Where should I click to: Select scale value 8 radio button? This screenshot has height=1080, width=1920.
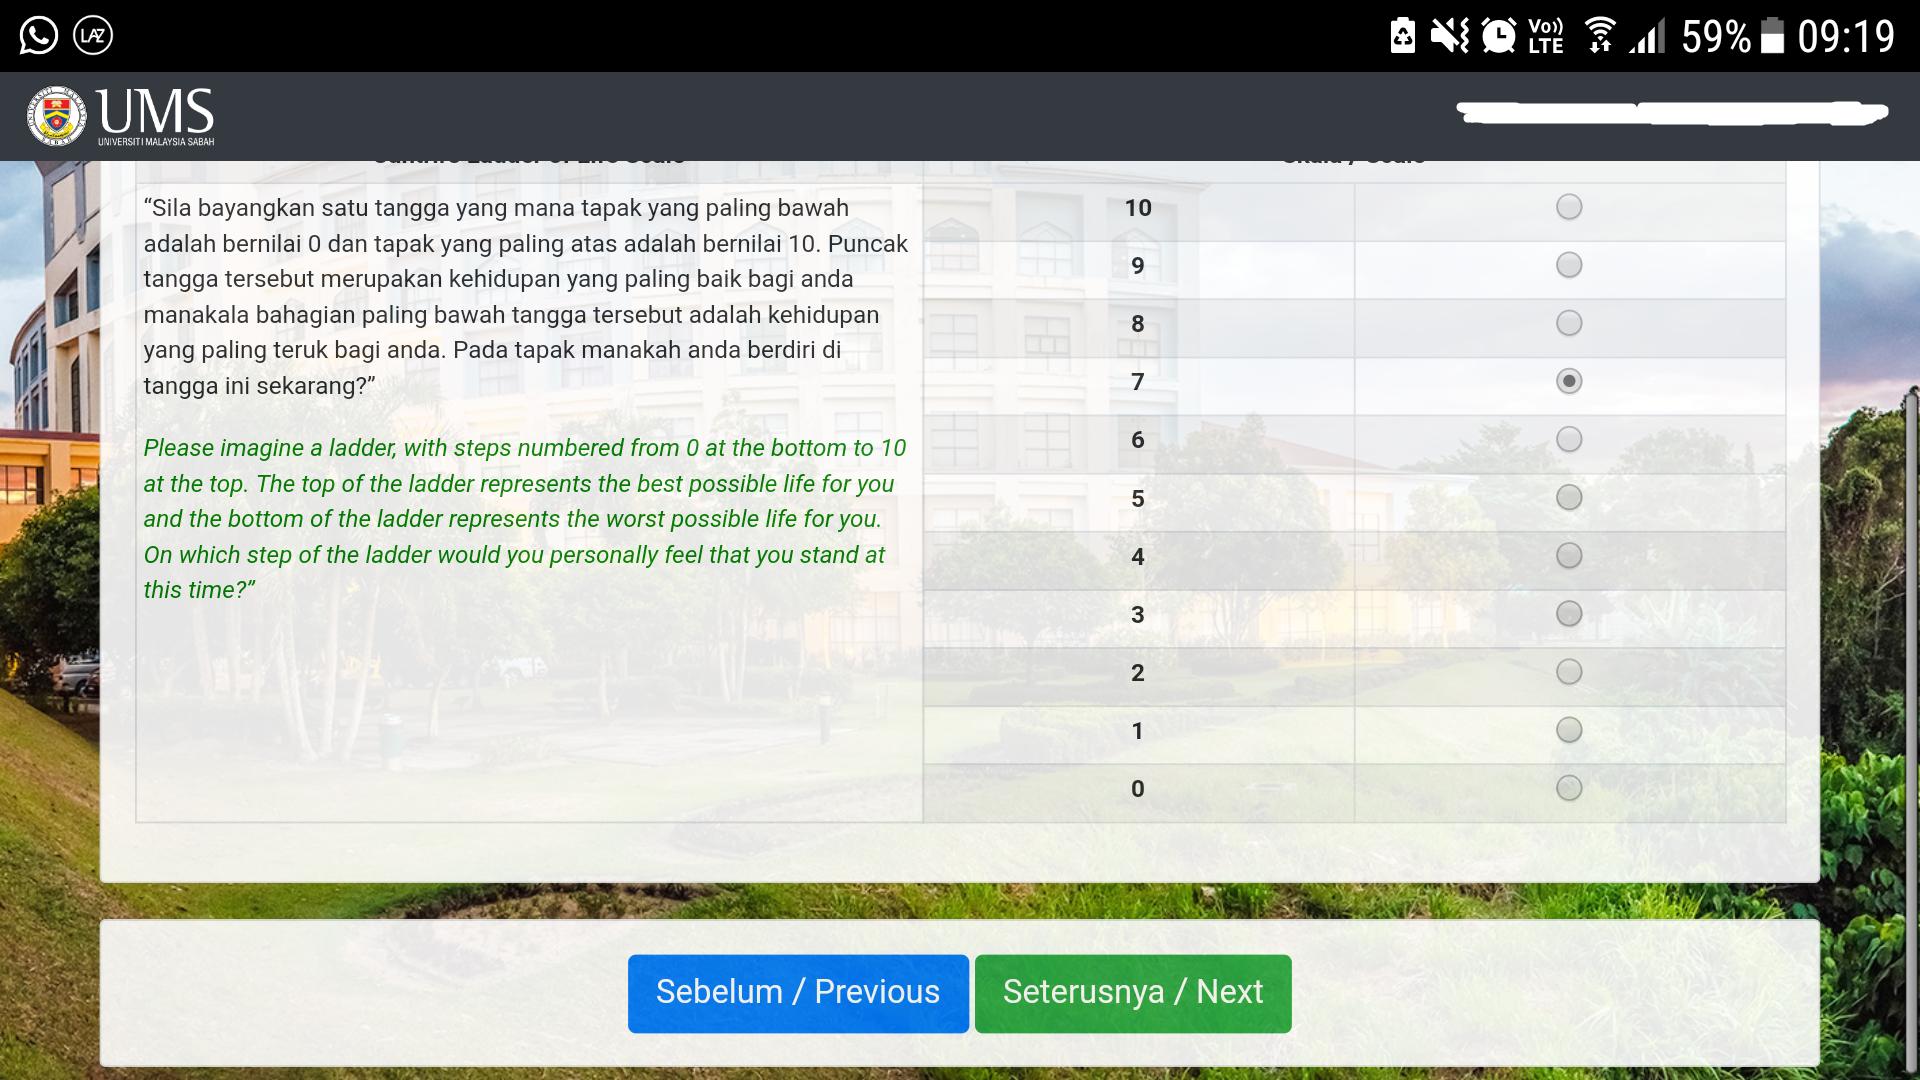[x=1569, y=323]
